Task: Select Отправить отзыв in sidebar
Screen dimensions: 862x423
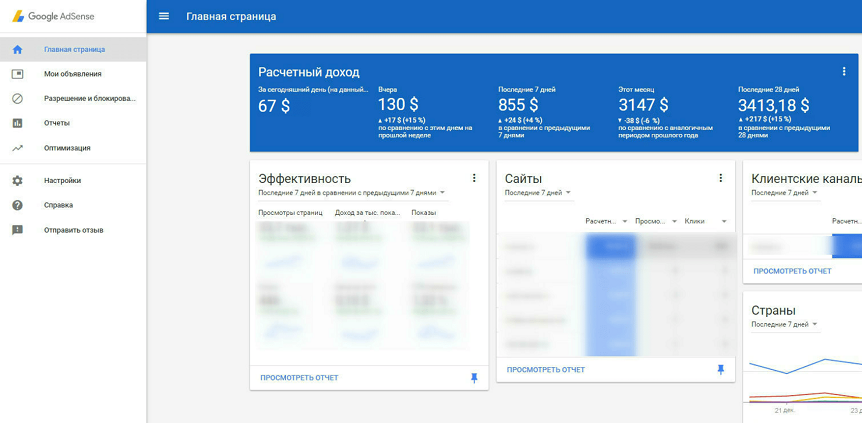Action: coord(74,230)
